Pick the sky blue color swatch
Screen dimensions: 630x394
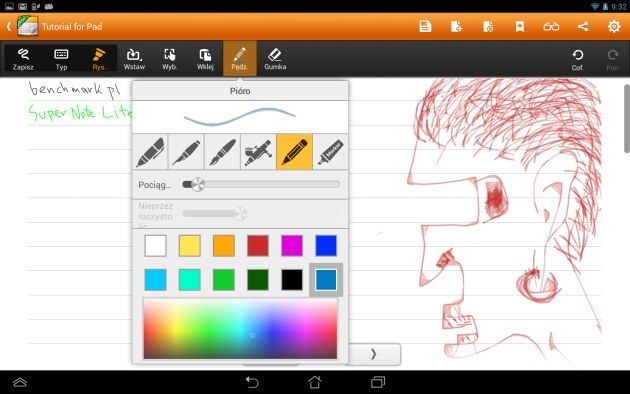click(x=155, y=280)
